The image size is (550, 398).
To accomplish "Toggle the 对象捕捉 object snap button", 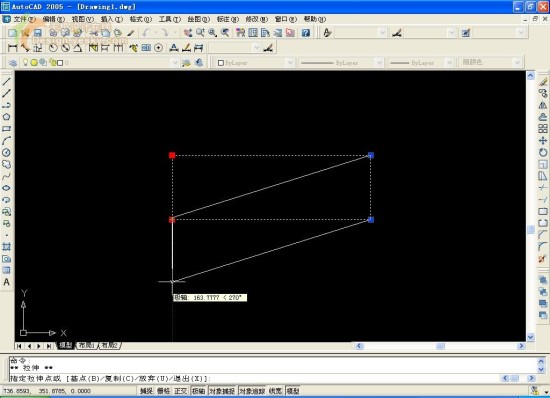I will [222, 391].
